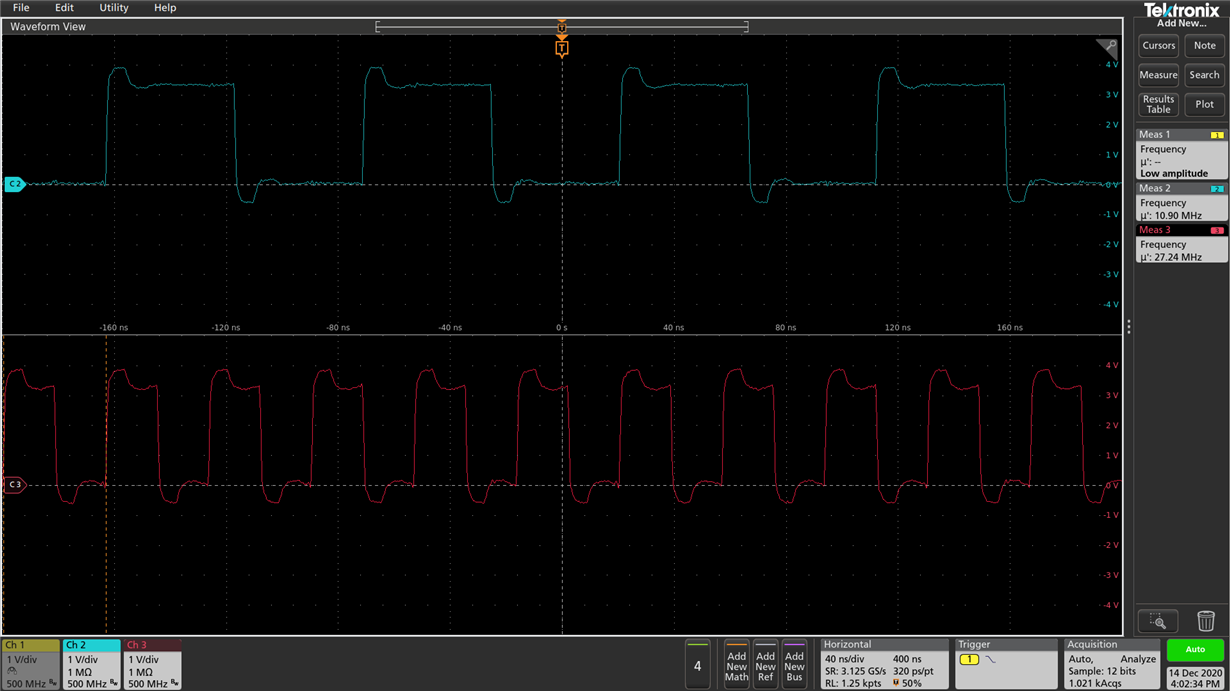Open the Utility menu
Image resolution: width=1230 pixels, height=691 pixels.
(114, 8)
